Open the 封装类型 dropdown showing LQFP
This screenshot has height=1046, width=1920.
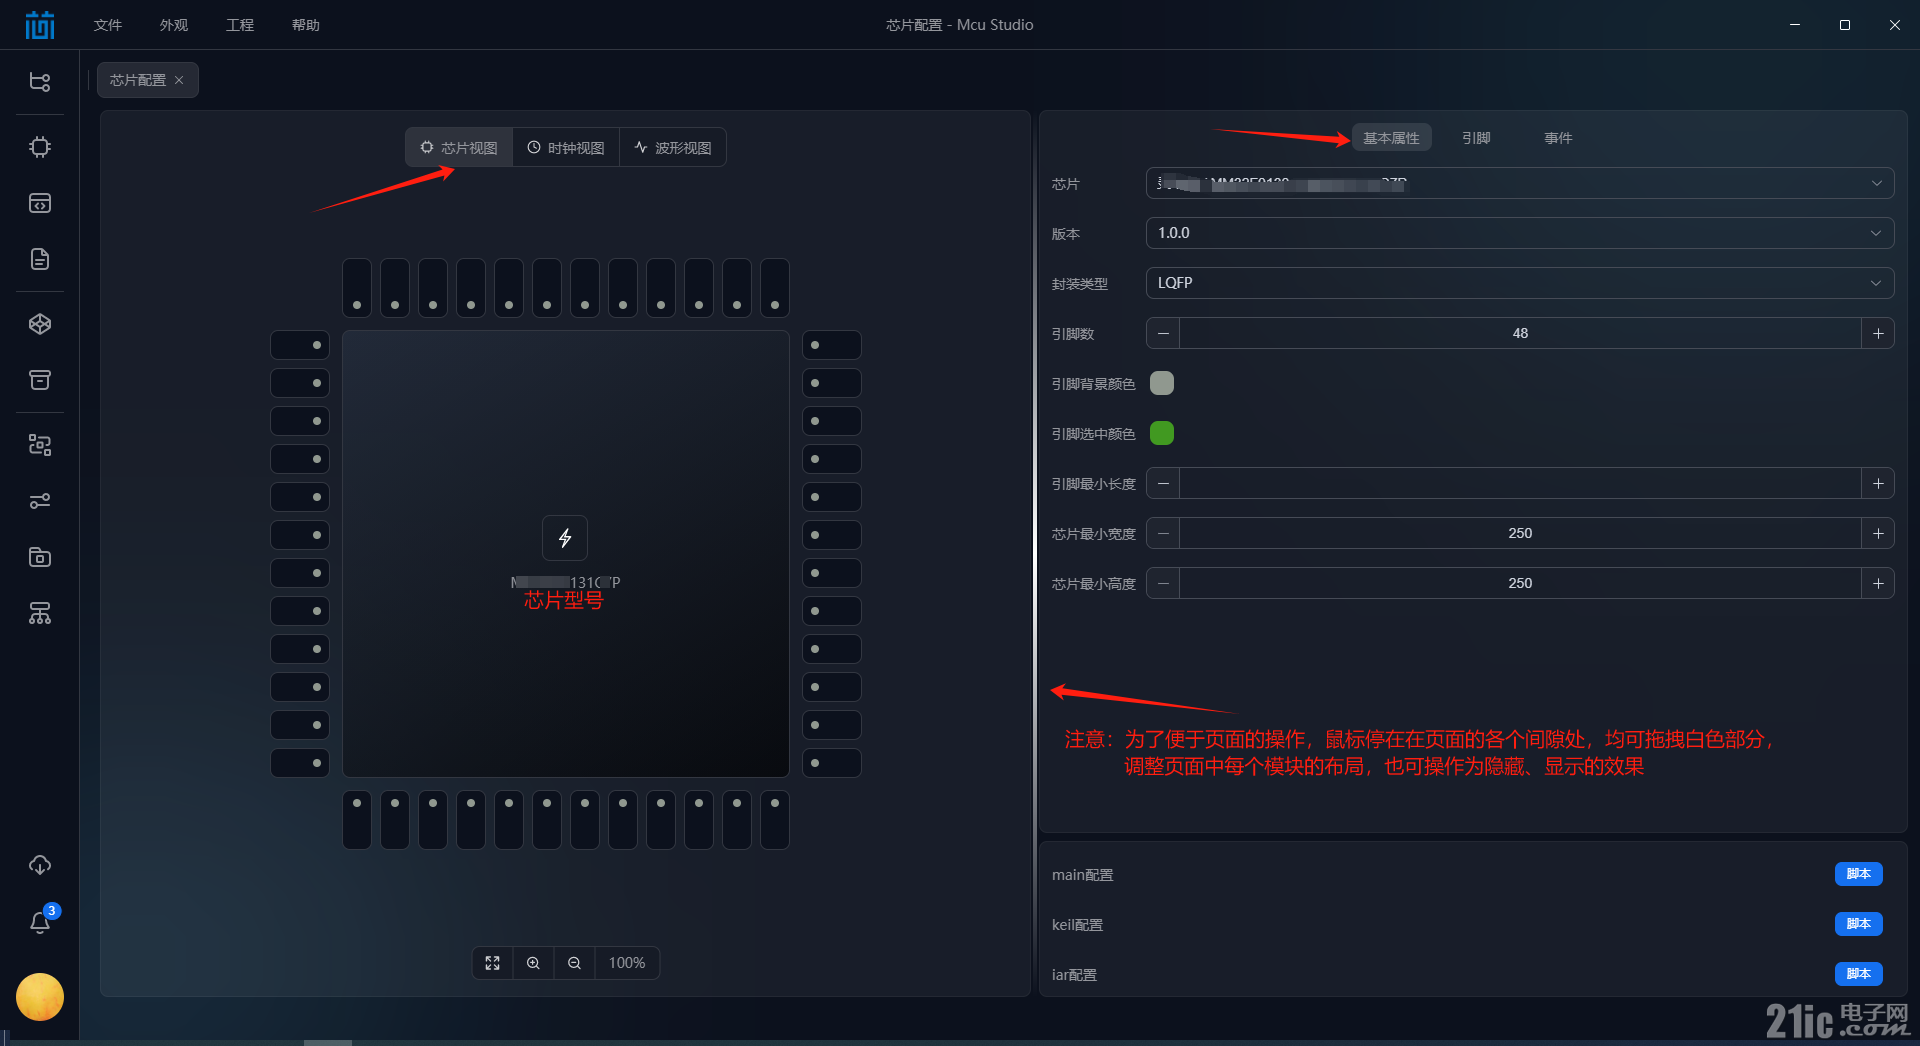(1876, 283)
